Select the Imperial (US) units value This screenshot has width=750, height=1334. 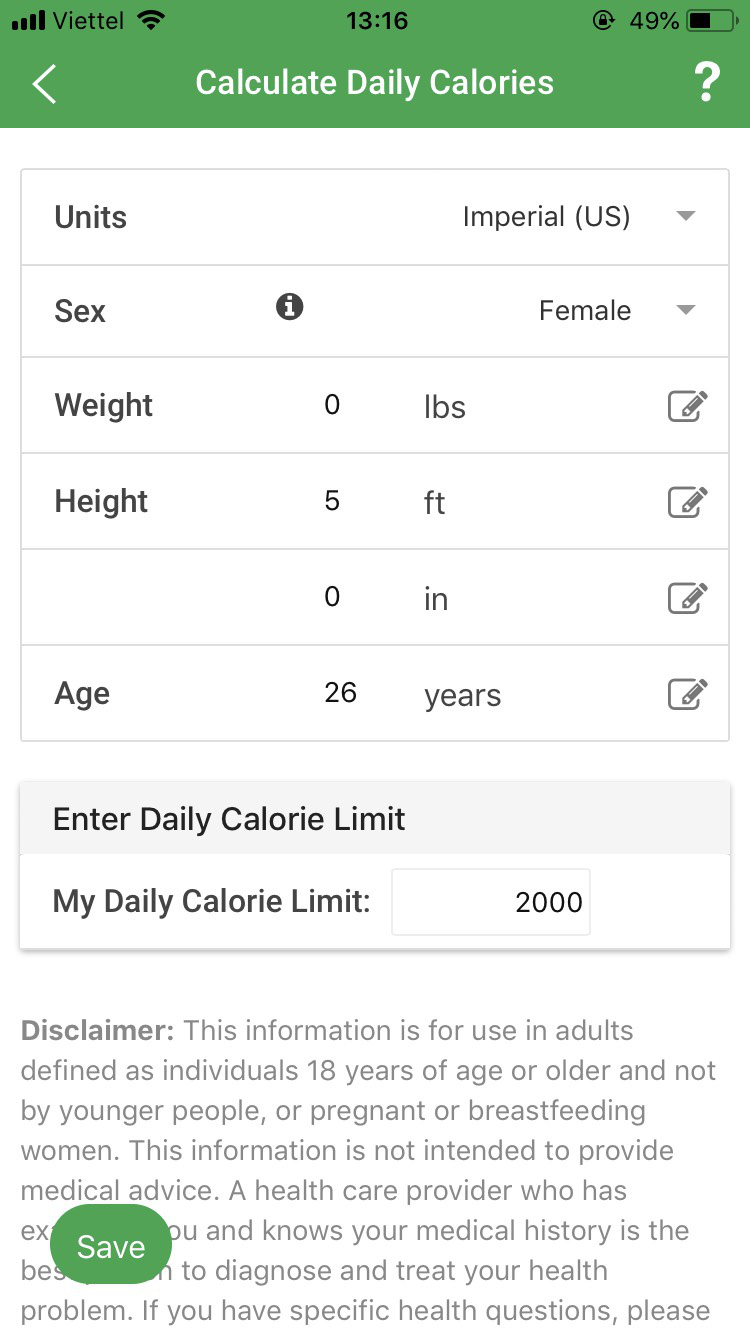[x=546, y=217]
